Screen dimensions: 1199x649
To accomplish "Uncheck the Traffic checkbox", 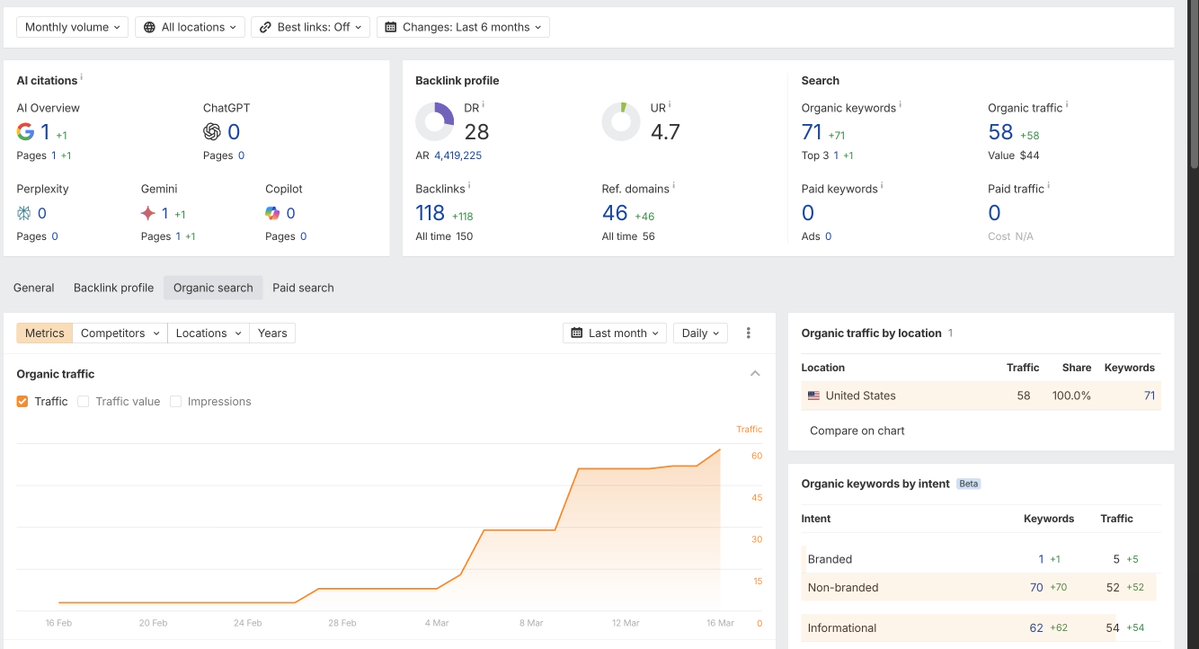I will point(22,401).
